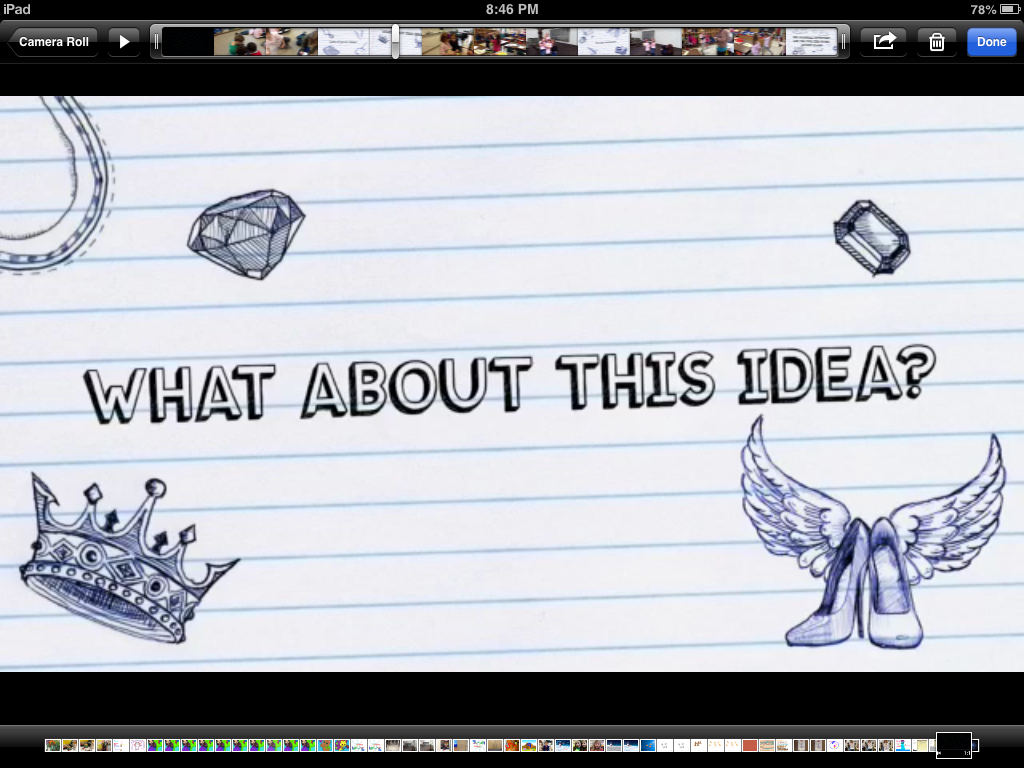Tap the blue Done button

tap(991, 42)
